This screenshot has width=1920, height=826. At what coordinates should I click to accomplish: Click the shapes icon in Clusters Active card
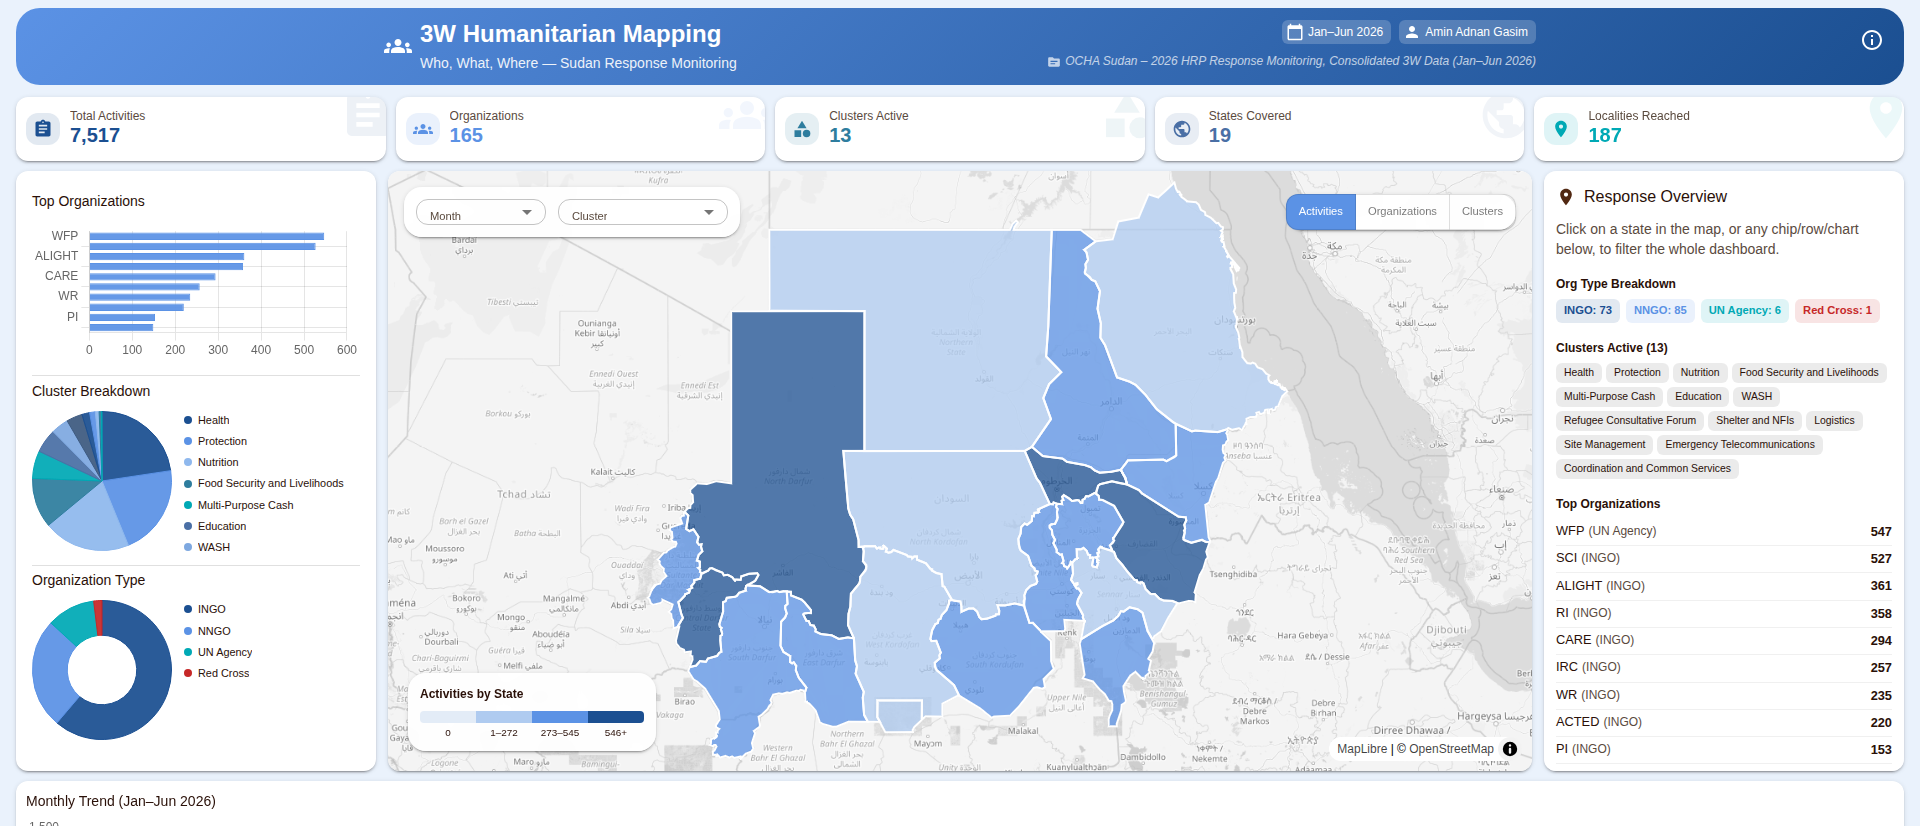tap(802, 128)
